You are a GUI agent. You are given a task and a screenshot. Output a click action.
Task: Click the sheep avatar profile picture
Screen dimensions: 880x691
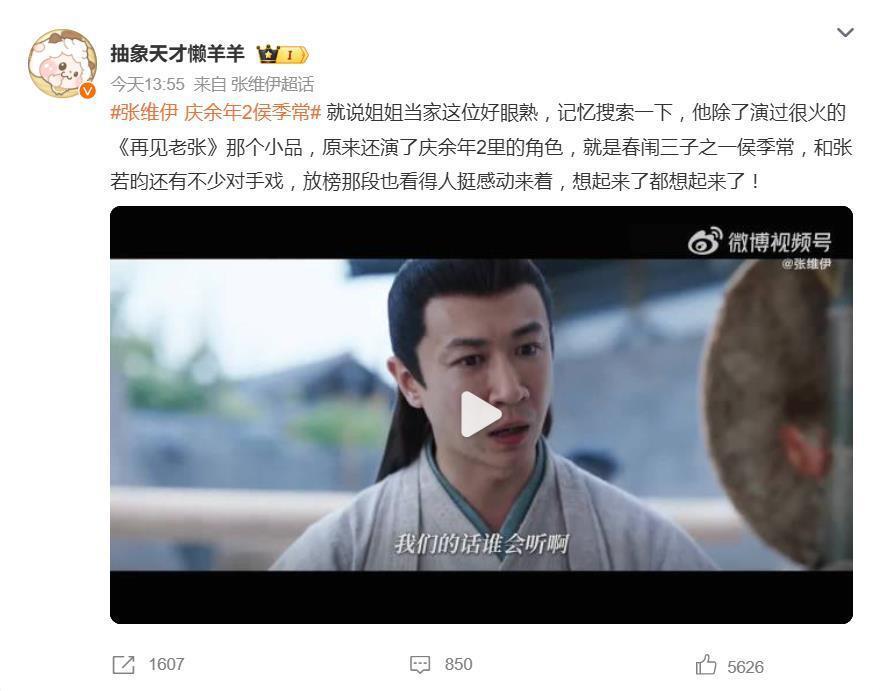pos(62,63)
